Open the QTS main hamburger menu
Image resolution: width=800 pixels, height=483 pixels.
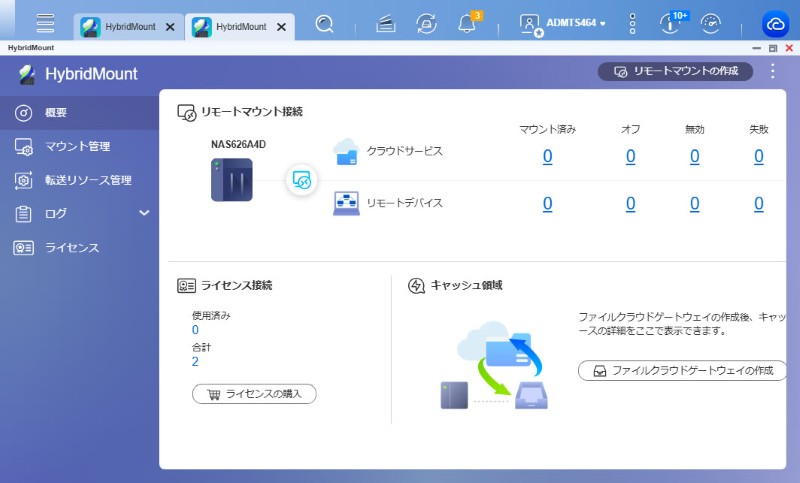[x=44, y=24]
